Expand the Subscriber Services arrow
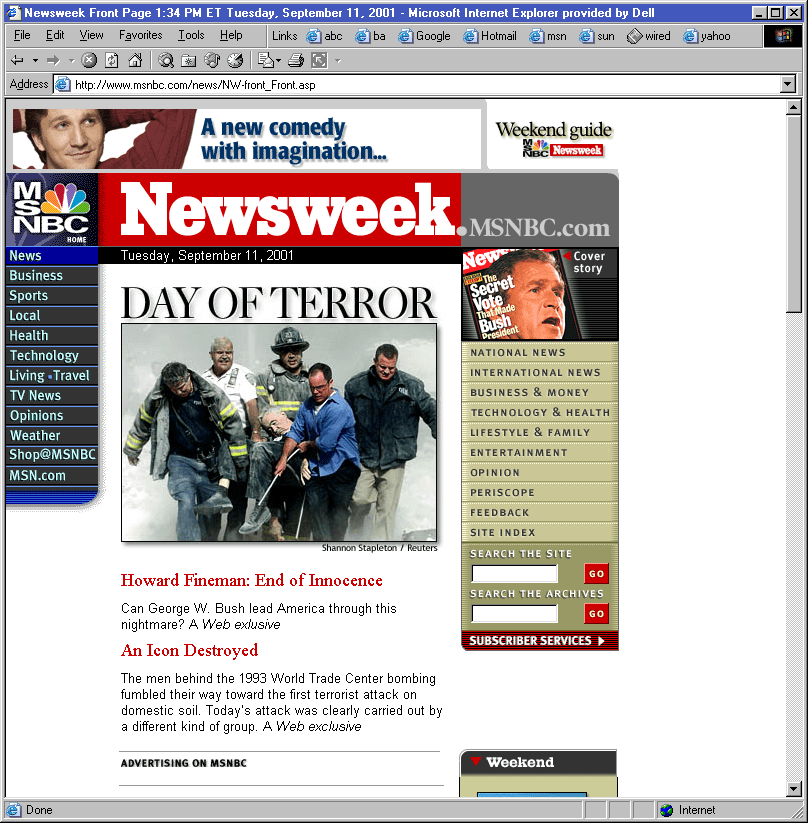 point(601,641)
